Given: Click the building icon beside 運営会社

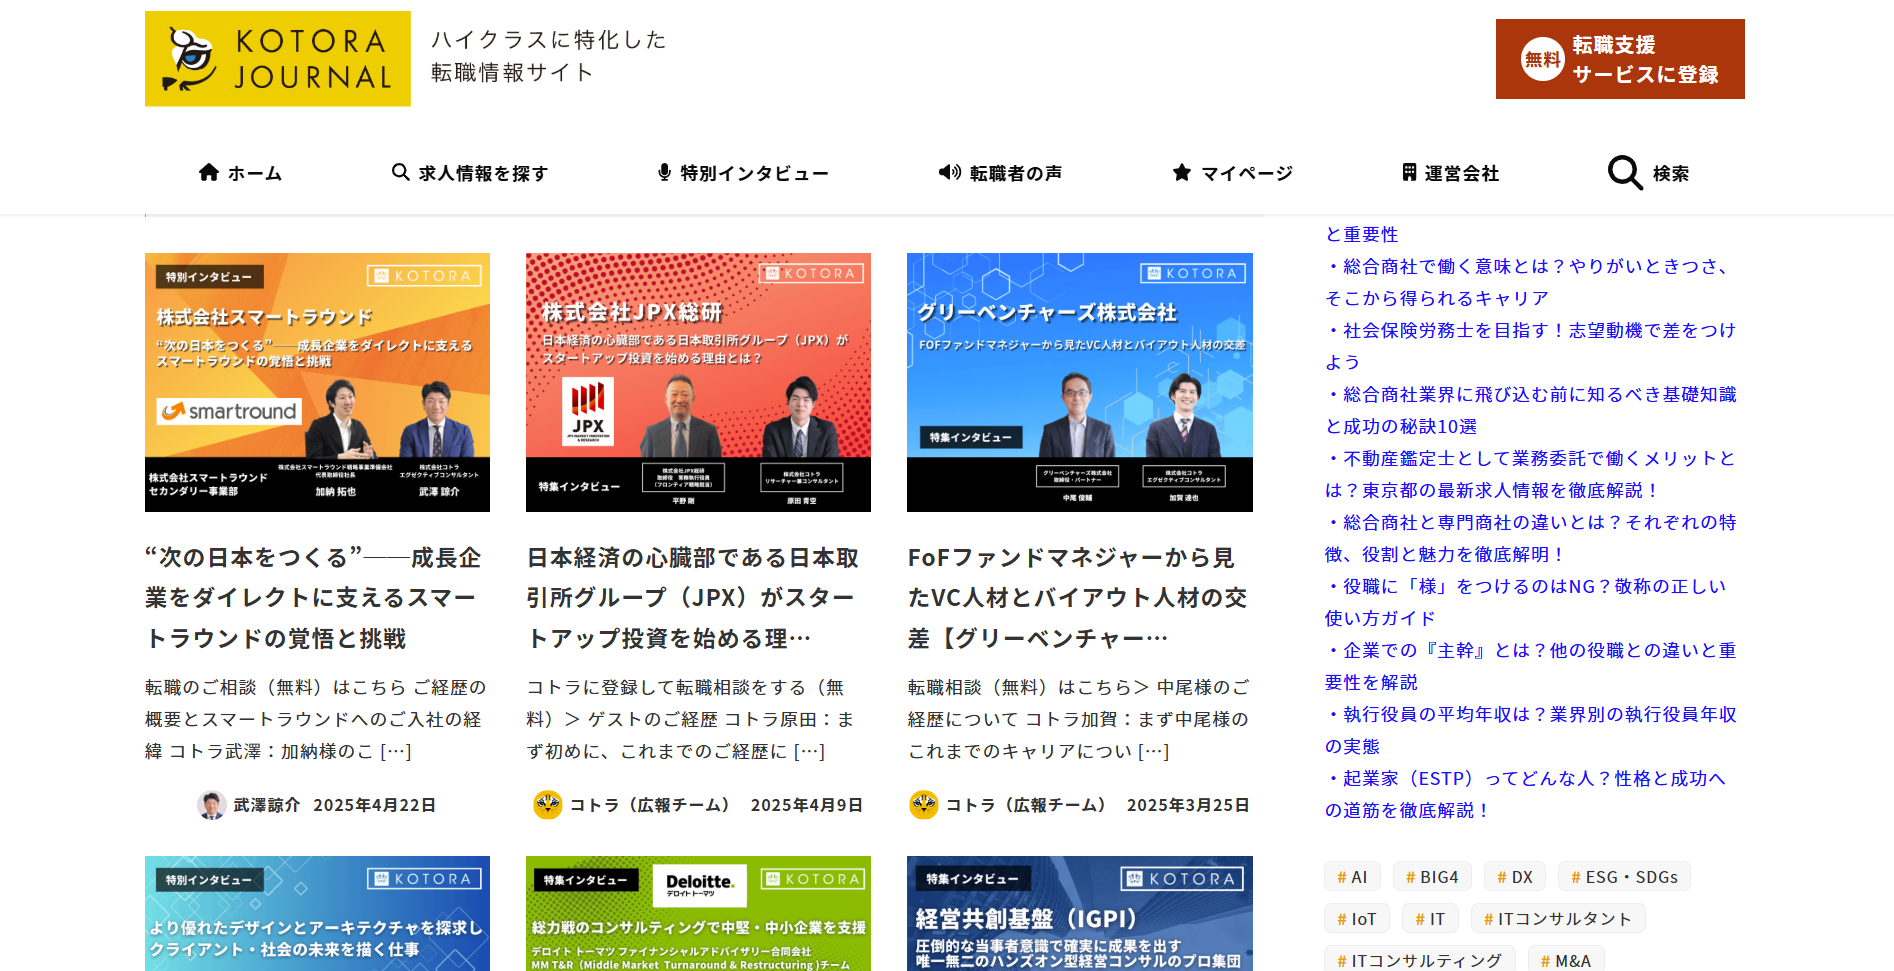Looking at the screenshot, I should click(1409, 172).
